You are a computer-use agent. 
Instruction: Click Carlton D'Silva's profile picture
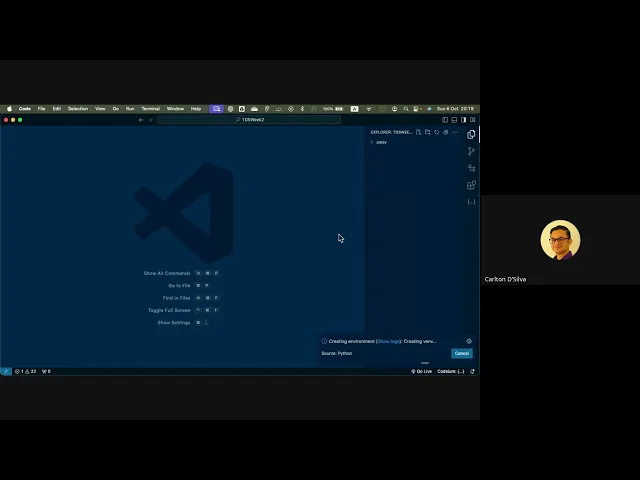point(560,240)
